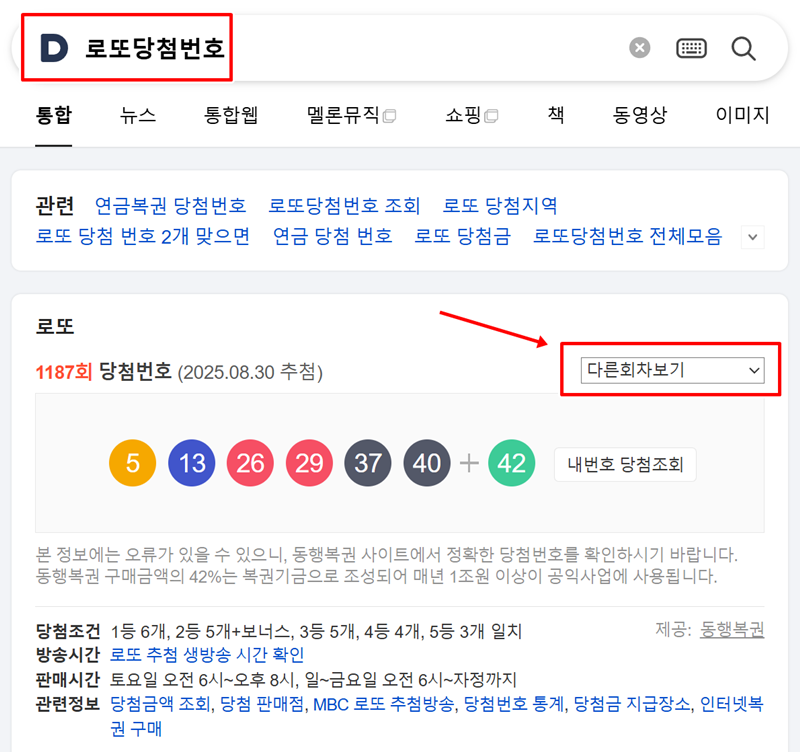
Task: Click the 판매시간 label
Action: pyautogui.click(x=68, y=680)
